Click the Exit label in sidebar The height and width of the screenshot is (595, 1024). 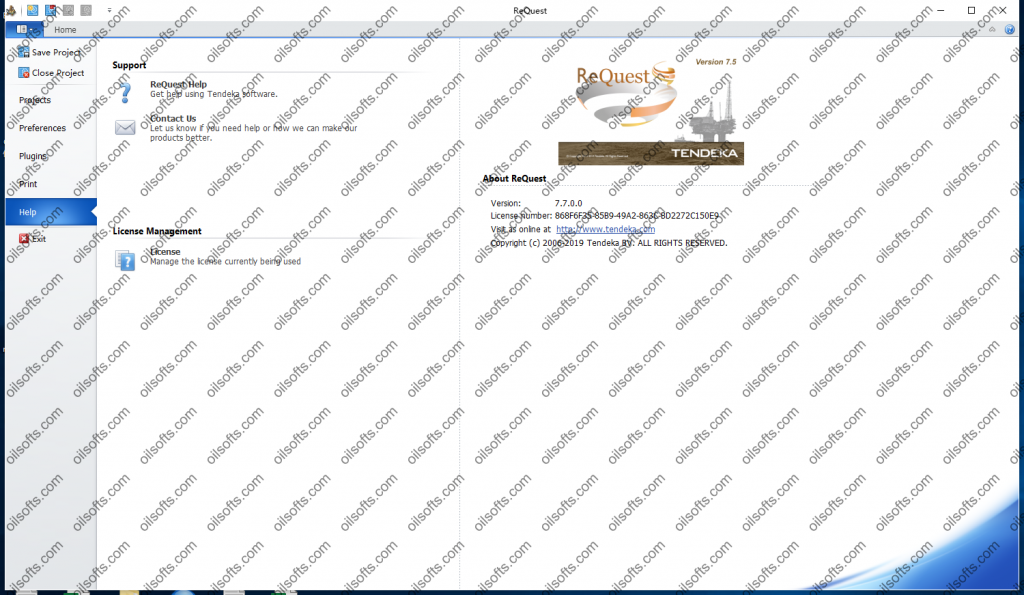coord(39,239)
